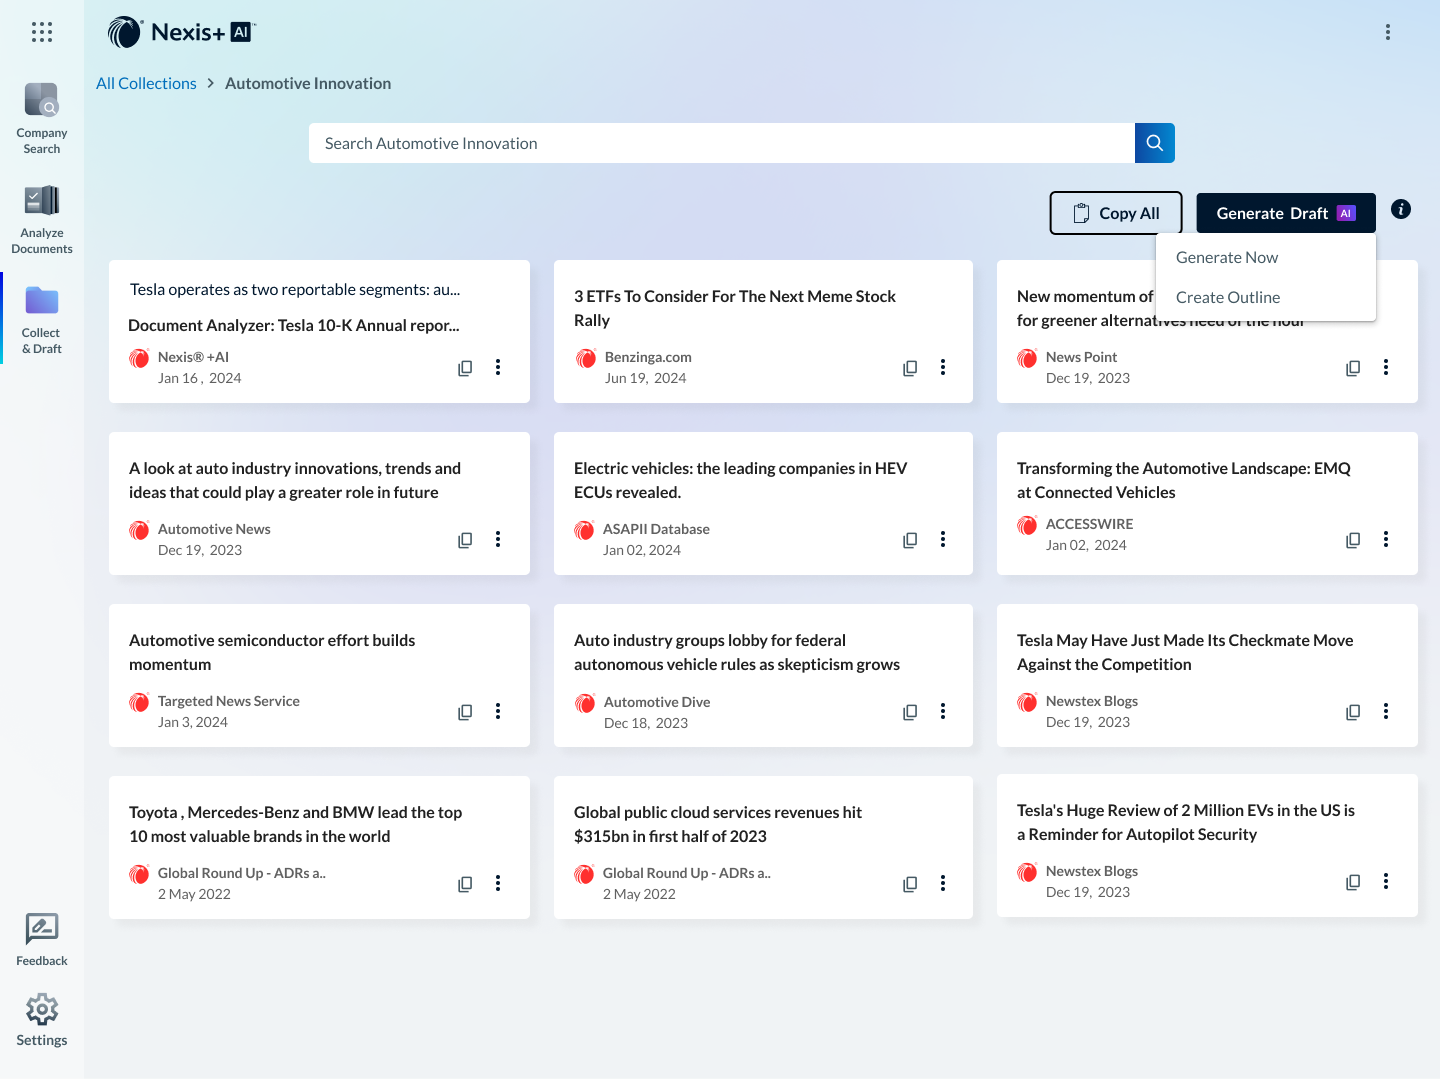Open Collect & Draft in sidebar
Viewport: 1440px width, 1080px height.
tap(42, 319)
